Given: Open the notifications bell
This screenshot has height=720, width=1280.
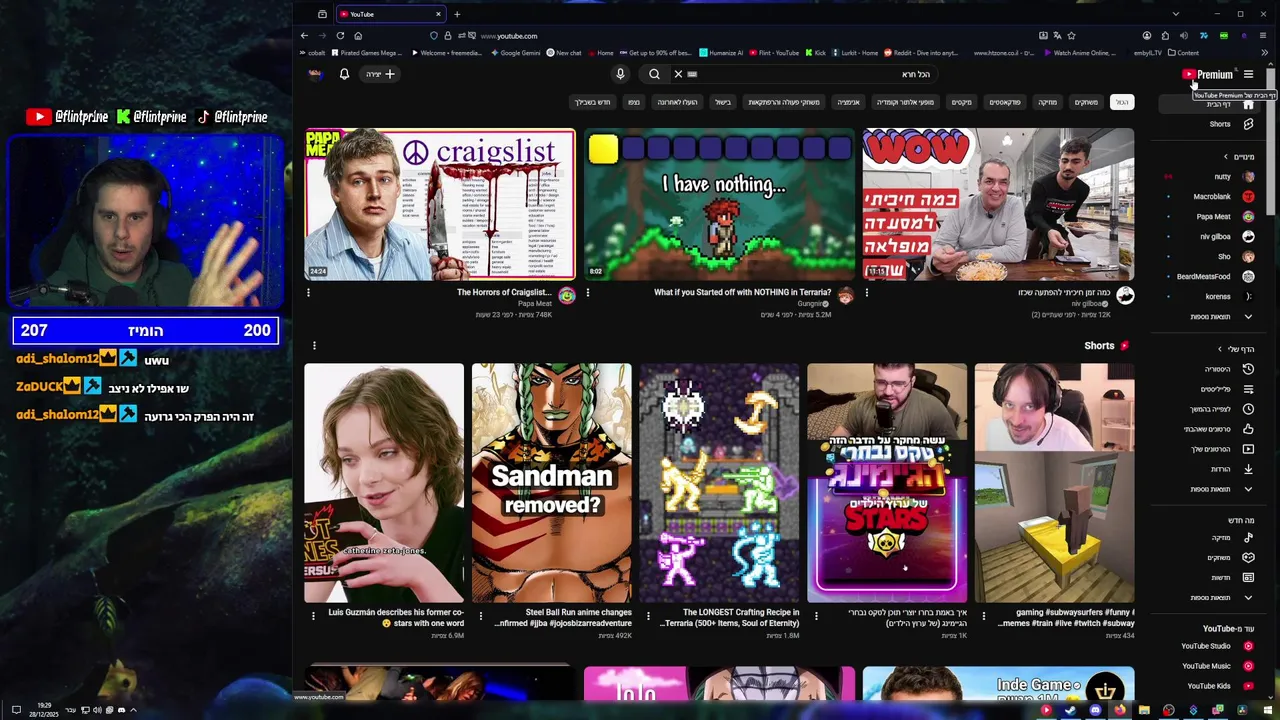Looking at the screenshot, I should click(344, 74).
